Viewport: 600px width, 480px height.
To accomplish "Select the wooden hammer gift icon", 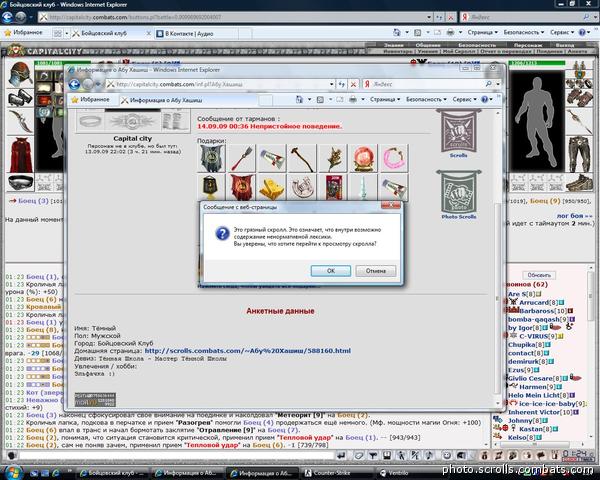I will 302,158.
